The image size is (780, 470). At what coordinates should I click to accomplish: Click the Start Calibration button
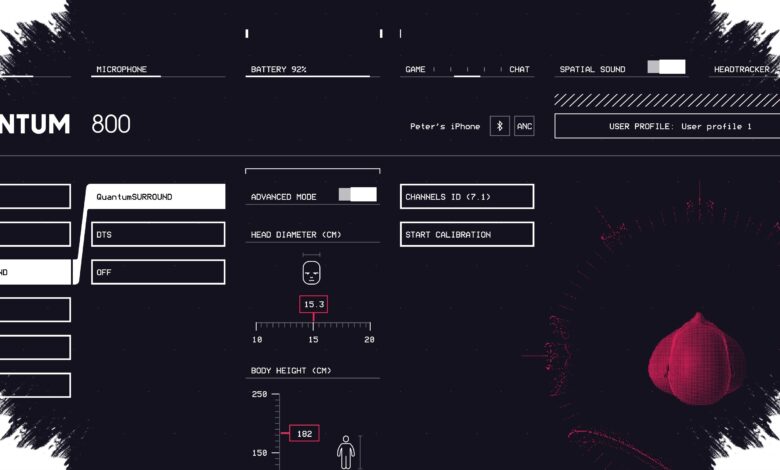pyautogui.click(x=467, y=234)
